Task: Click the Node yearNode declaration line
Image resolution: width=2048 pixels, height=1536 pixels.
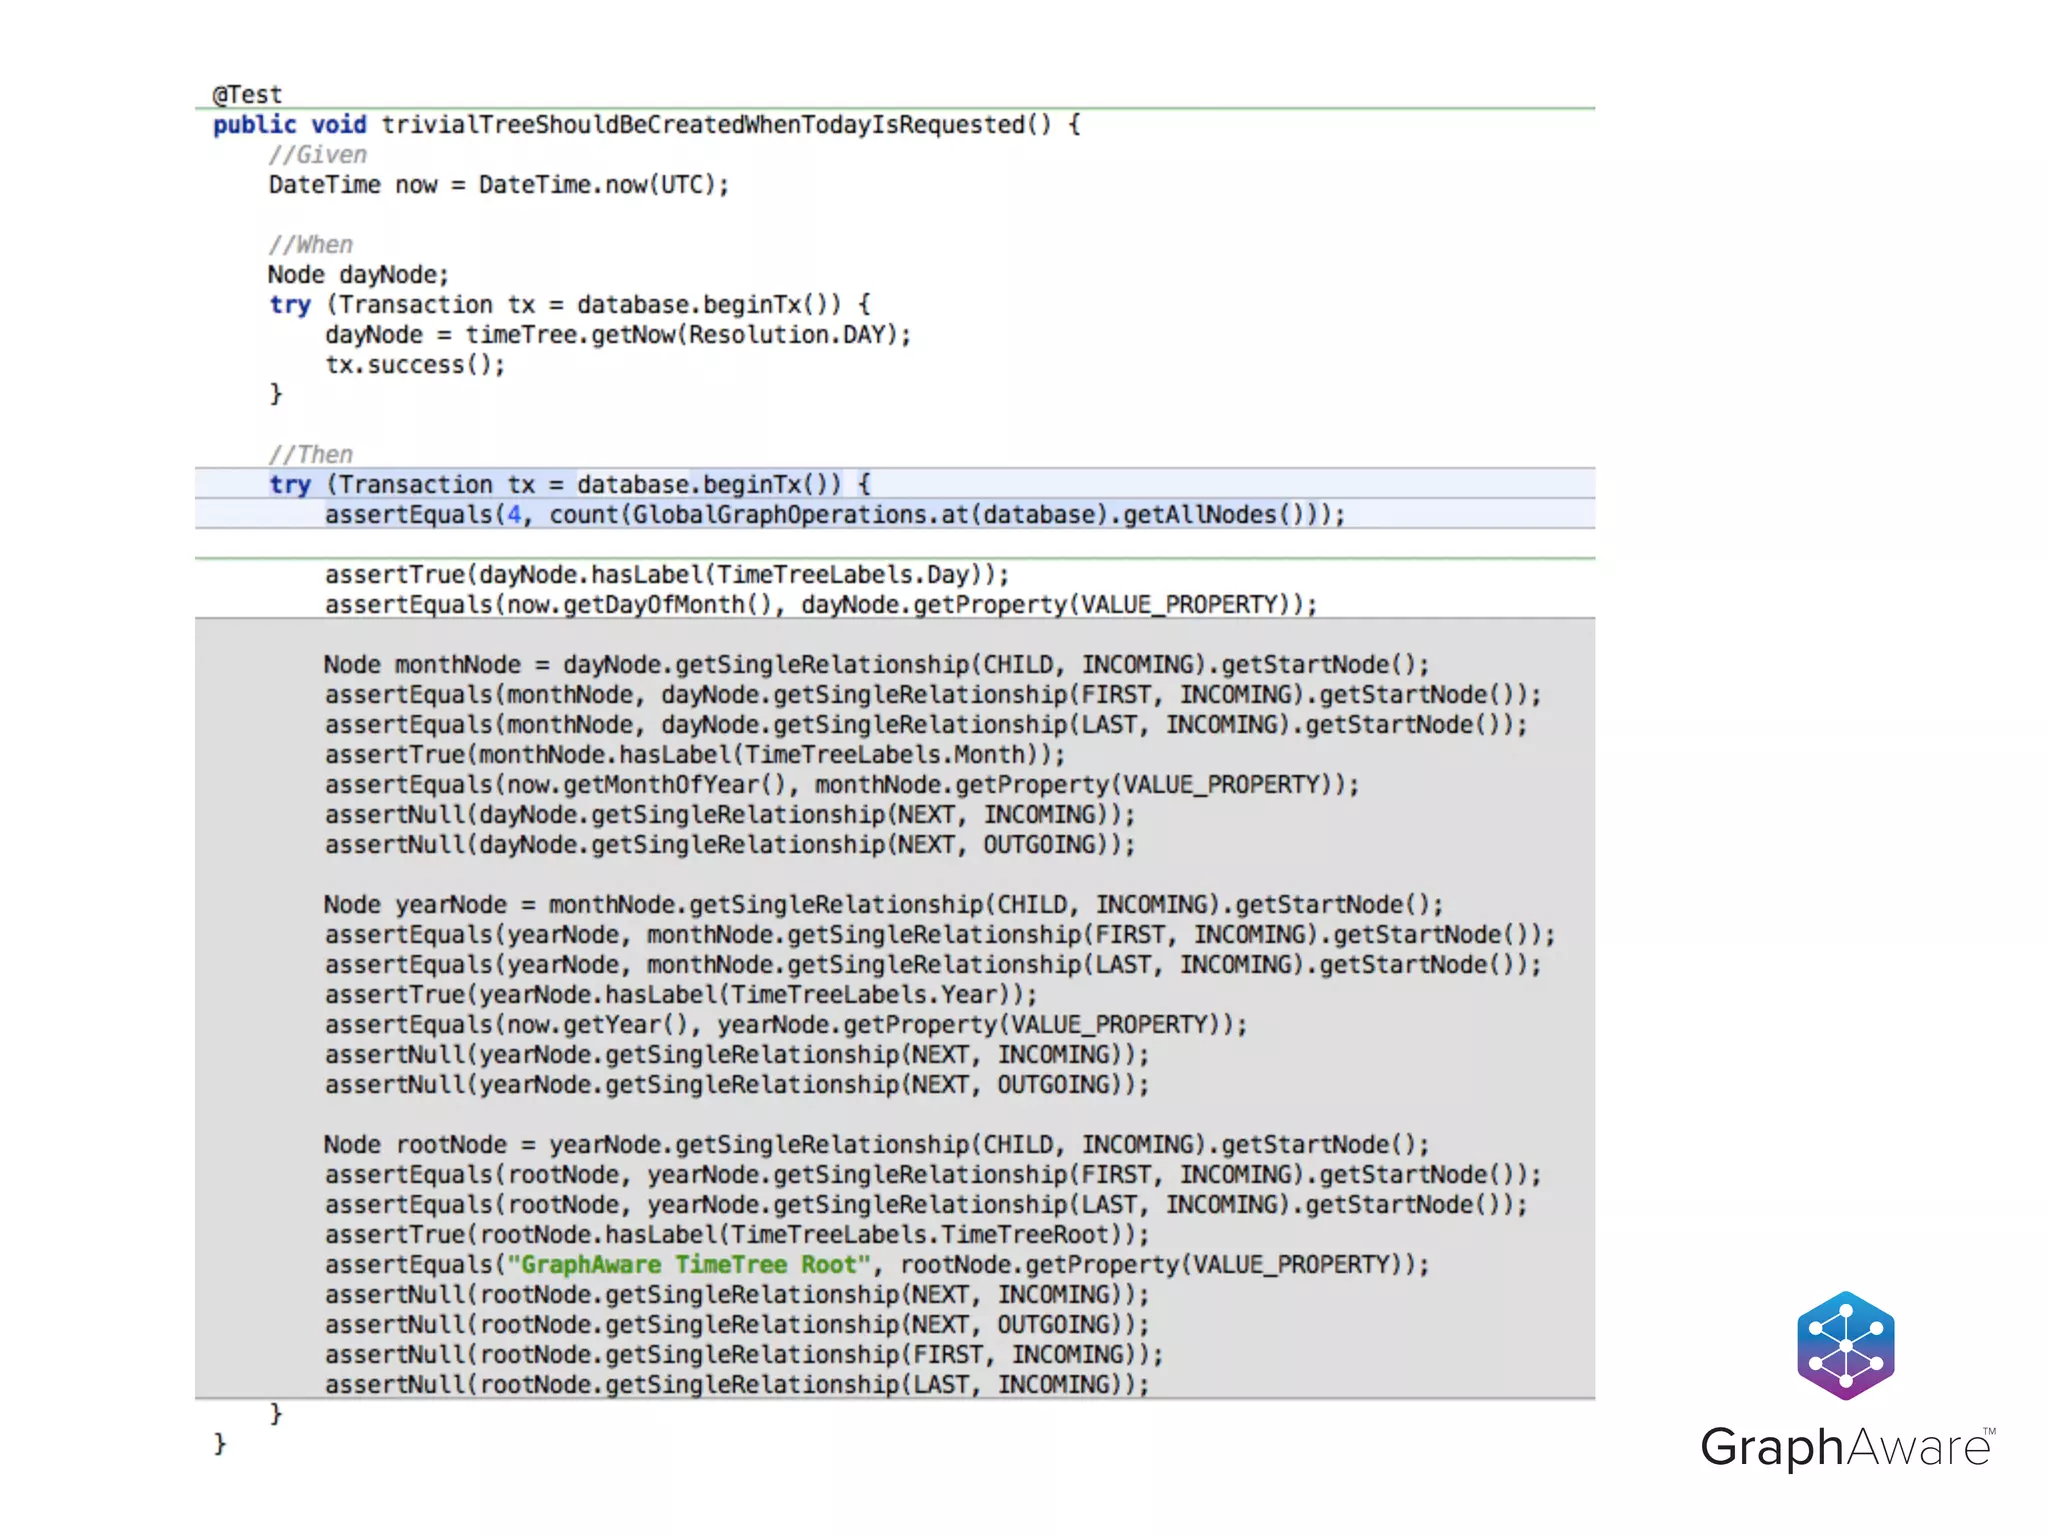Action: click(x=883, y=905)
